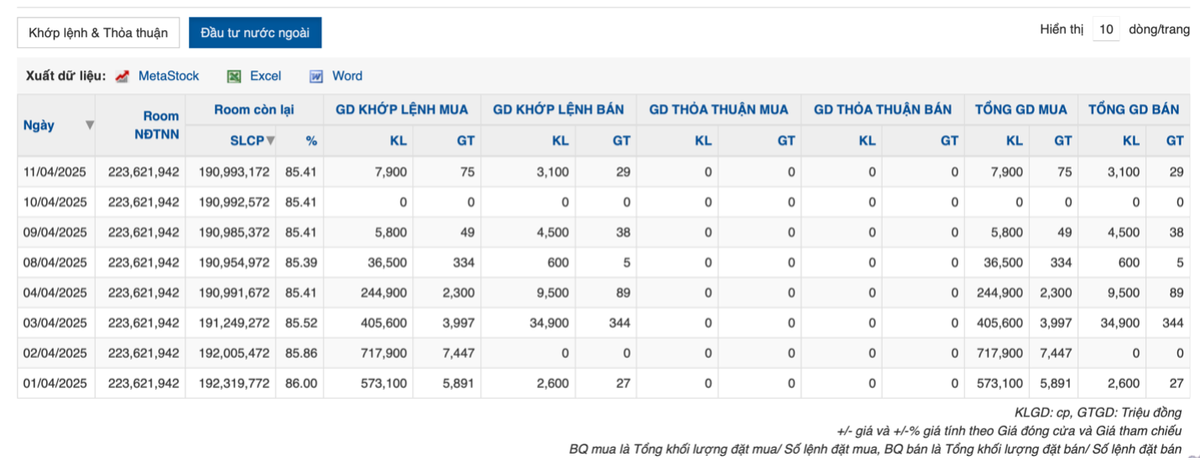Click the GD KHỚP LỆNH MUA header

(400, 109)
